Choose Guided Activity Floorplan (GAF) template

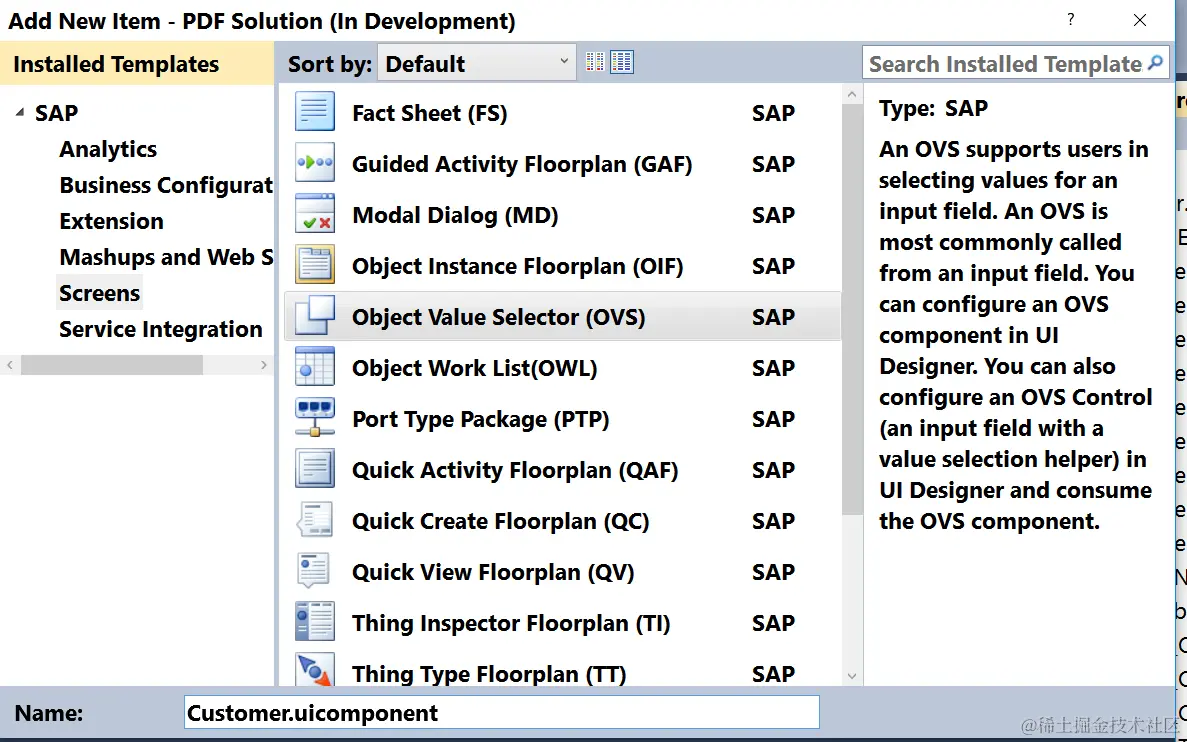pos(562,164)
